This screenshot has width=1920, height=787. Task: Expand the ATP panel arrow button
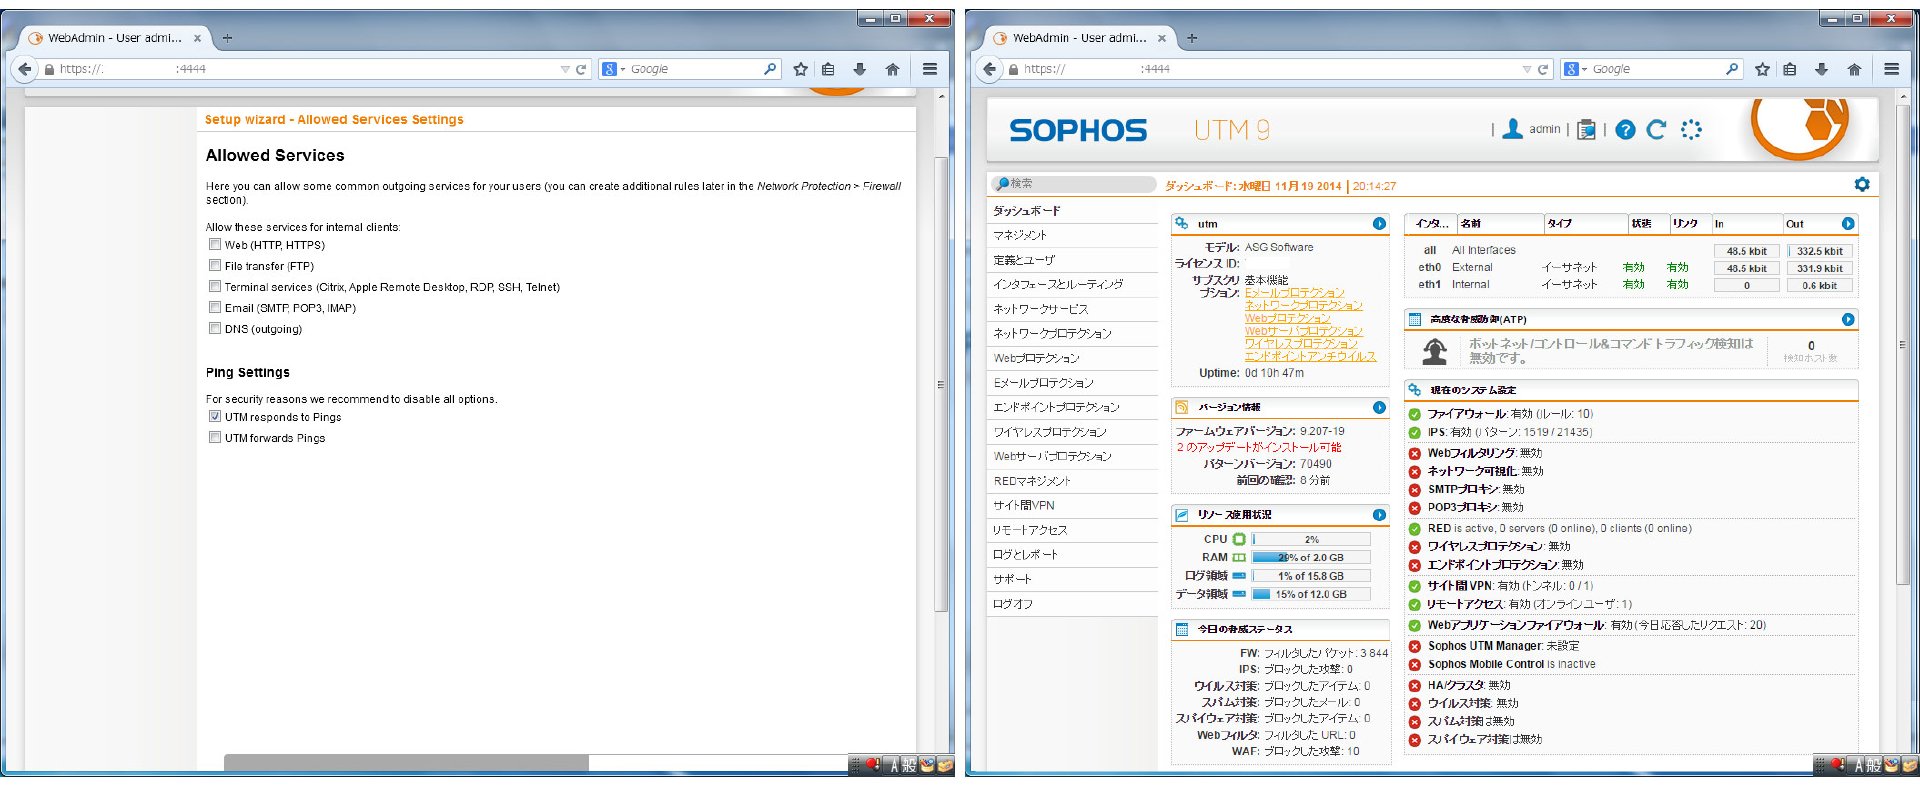click(1848, 319)
